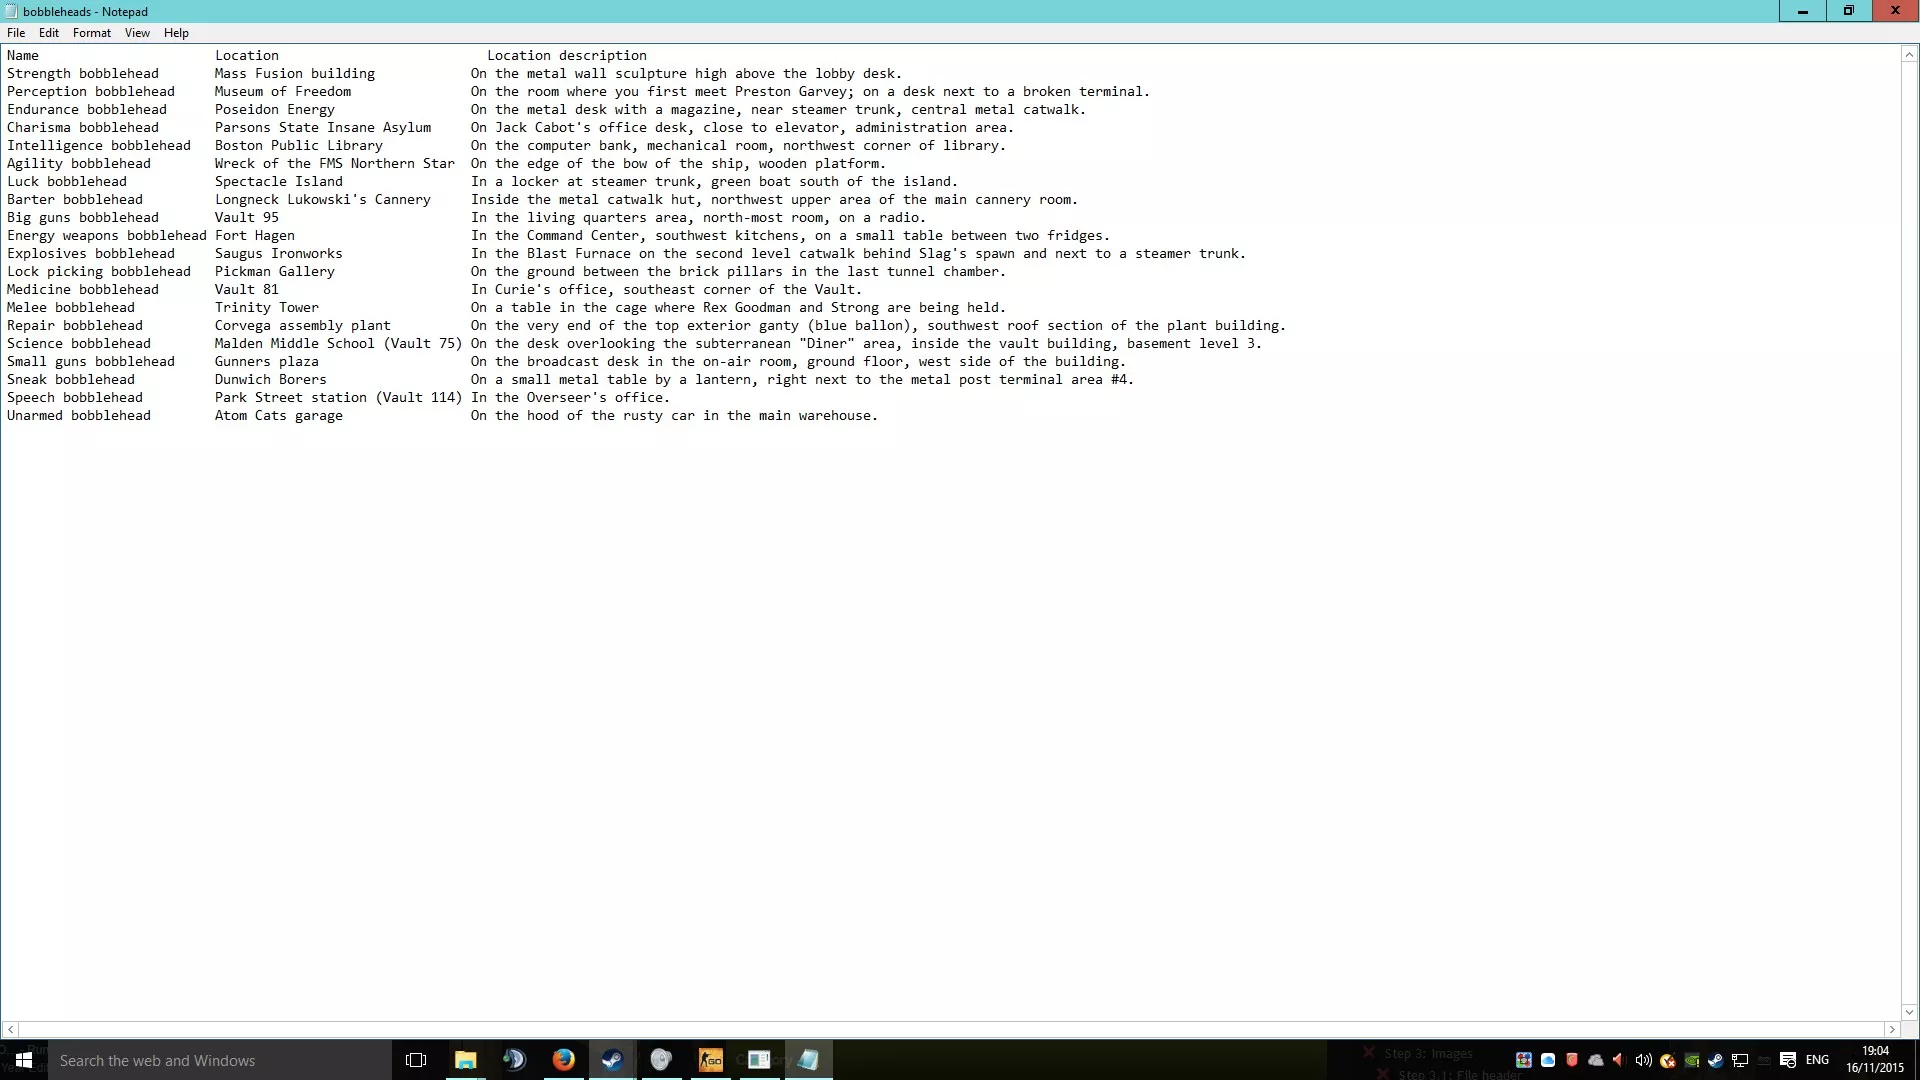Click 'Pickman Gallery' text
Viewport: 1920px width, 1080px height.
(x=275, y=272)
